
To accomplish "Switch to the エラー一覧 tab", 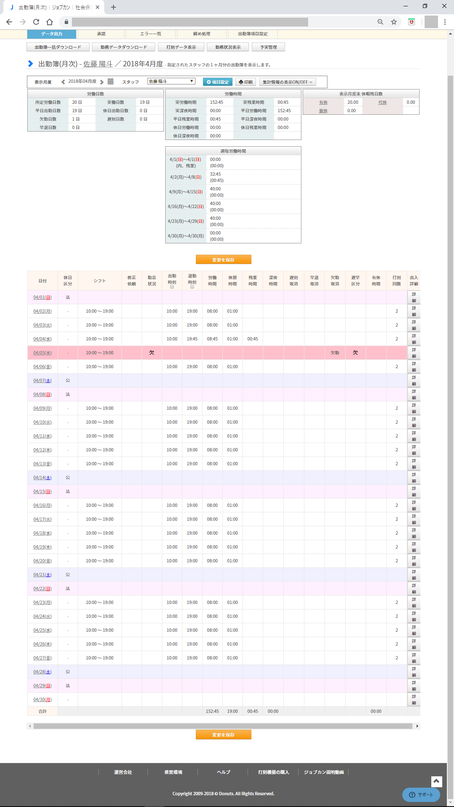I will pos(151,34).
